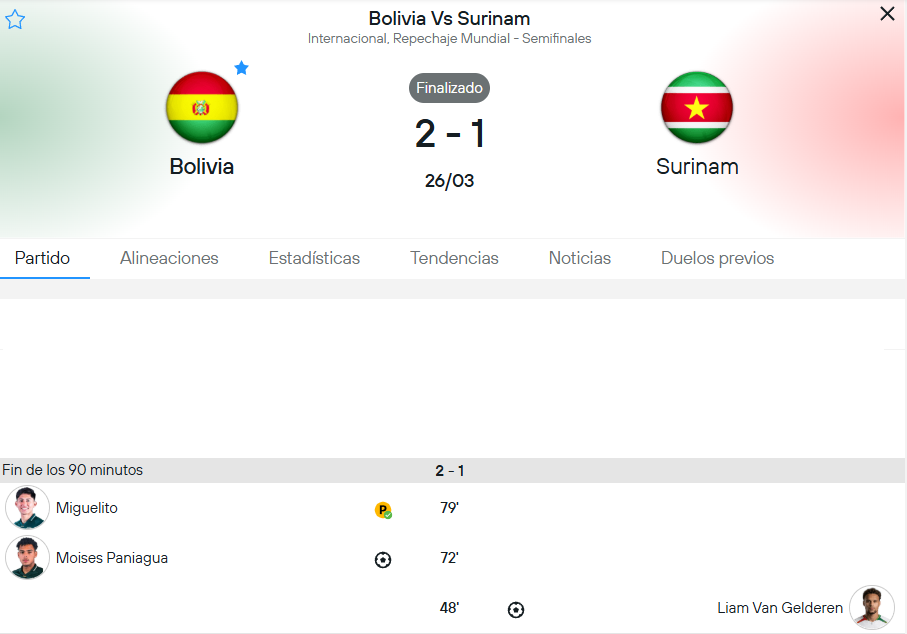Image resolution: width=907 pixels, height=634 pixels.
Task: Go to the Noticias tab
Action: coord(580,258)
